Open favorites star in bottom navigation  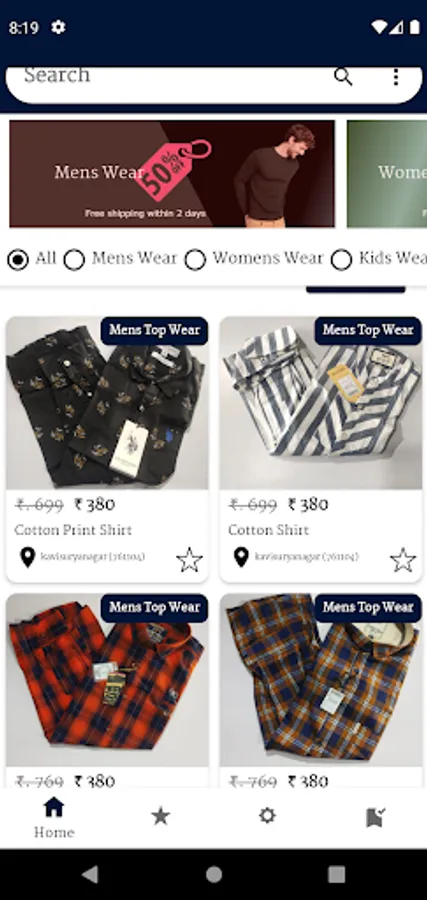click(160, 816)
